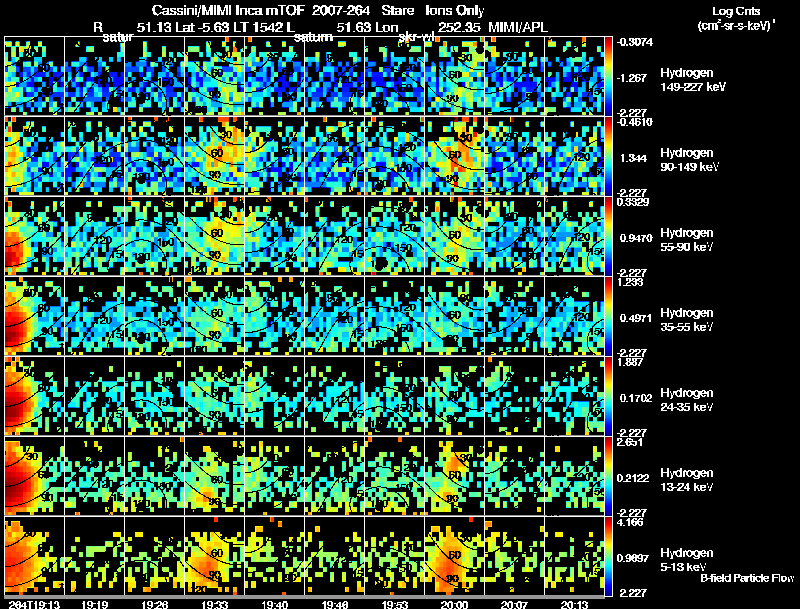The height and width of the screenshot is (609, 800).
Task: Click the '0.4971' colorbar mid value
Action: tap(636, 318)
